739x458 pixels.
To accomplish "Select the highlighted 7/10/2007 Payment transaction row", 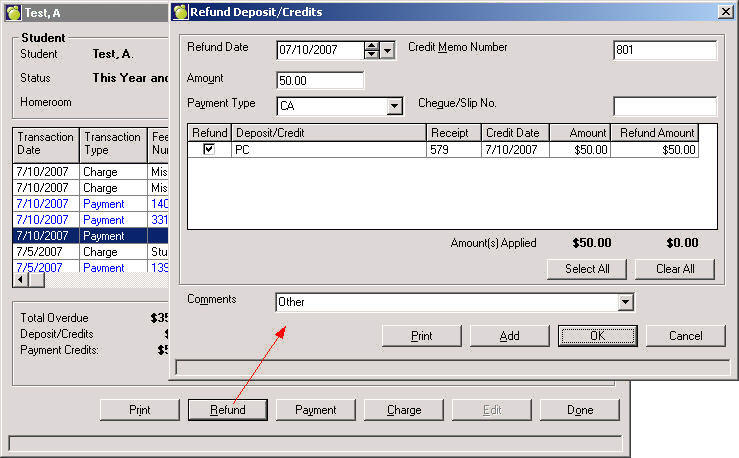I will [x=80, y=236].
